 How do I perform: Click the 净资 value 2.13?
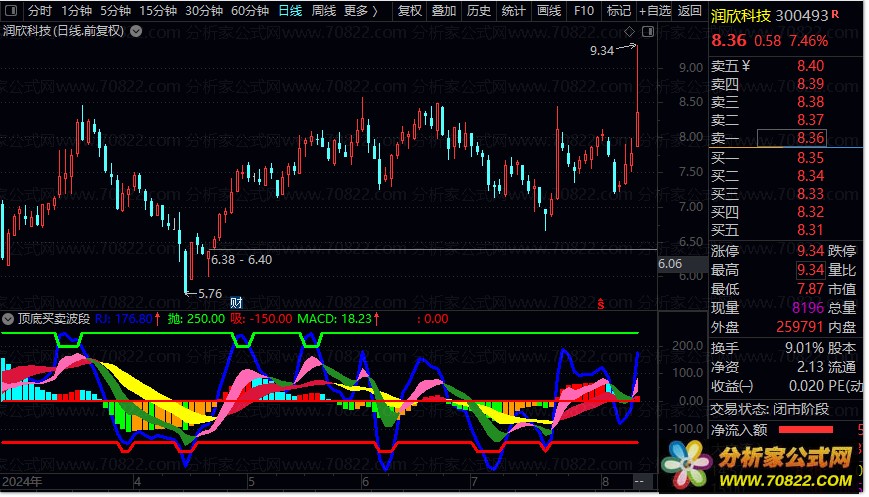point(810,367)
